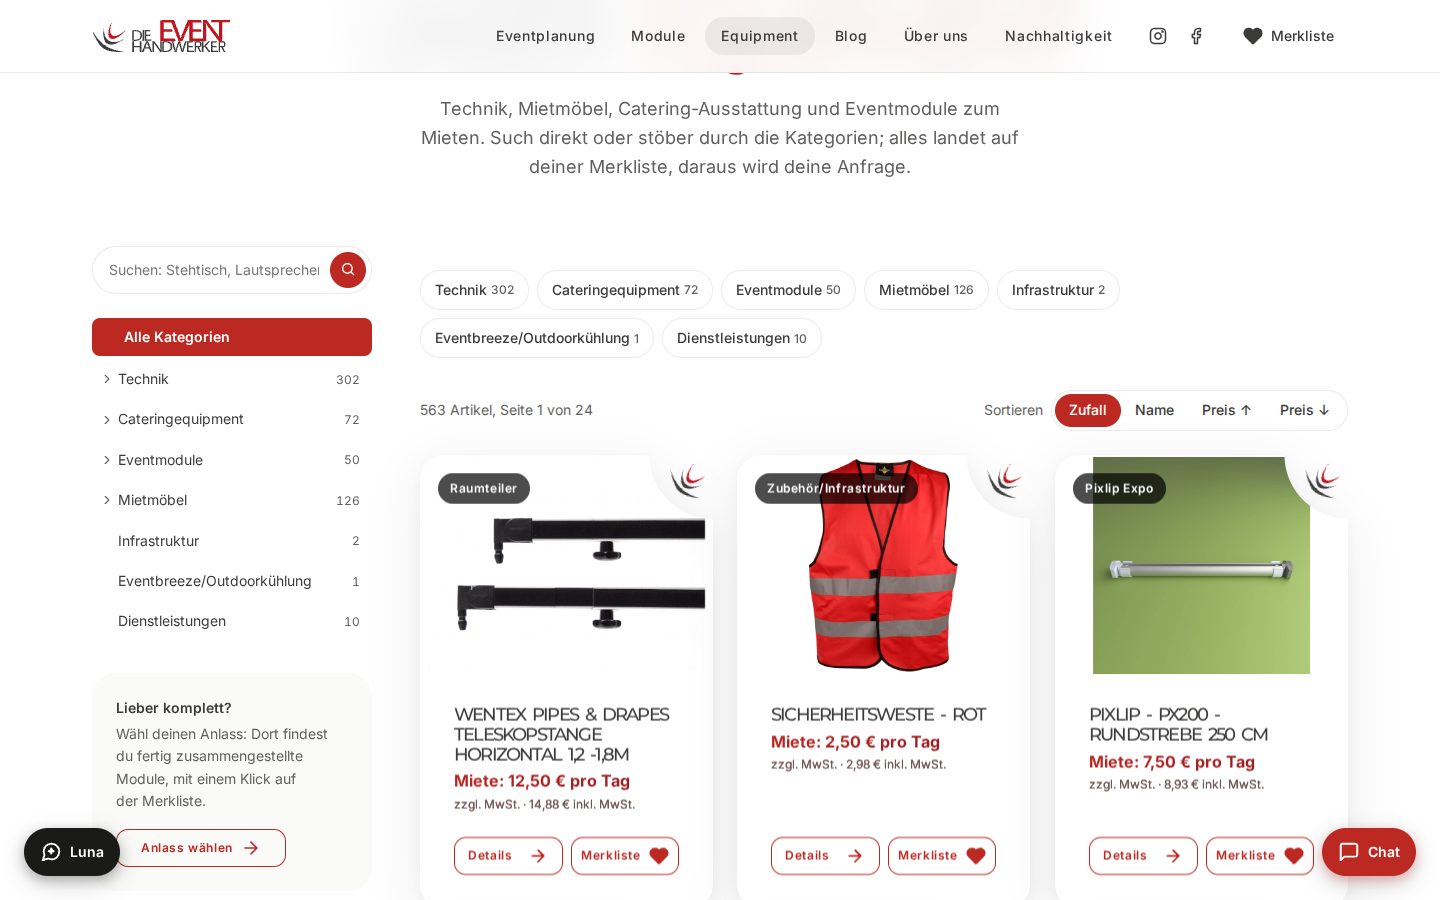Expand the Cateringequipment category chevron

tap(107, 420)
